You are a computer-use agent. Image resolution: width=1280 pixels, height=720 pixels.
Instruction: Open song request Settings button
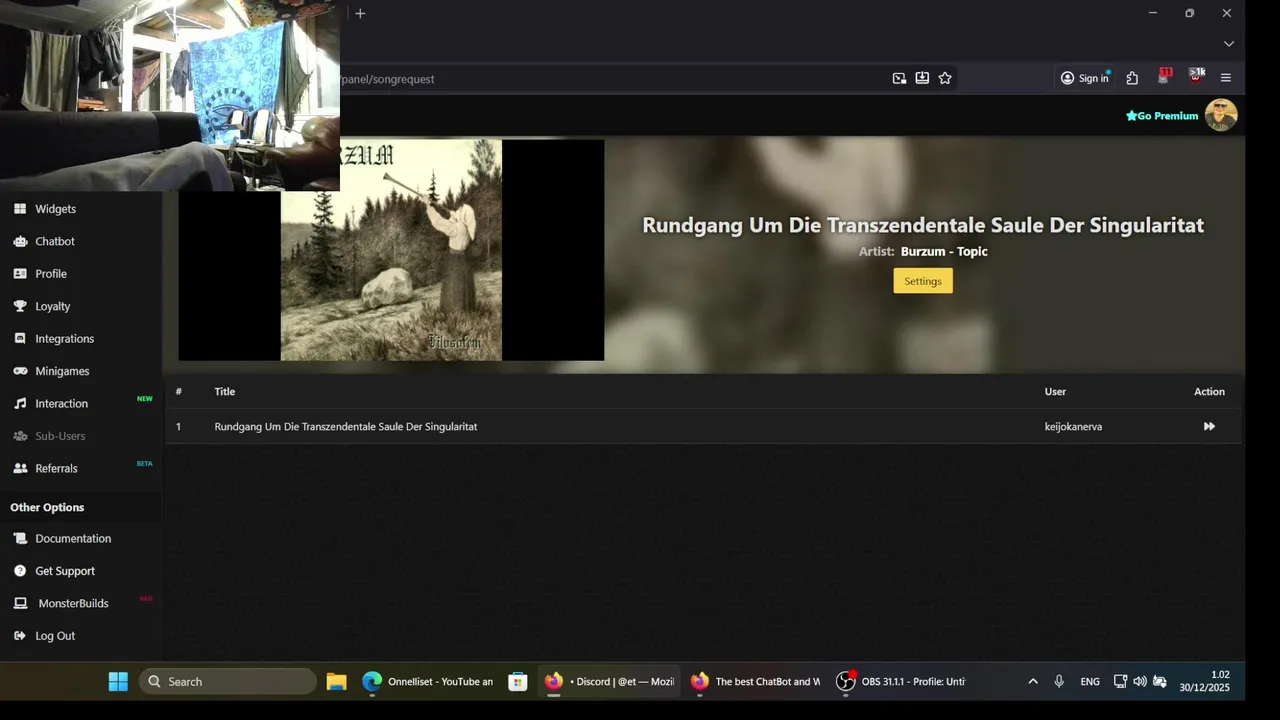point(923,281)
